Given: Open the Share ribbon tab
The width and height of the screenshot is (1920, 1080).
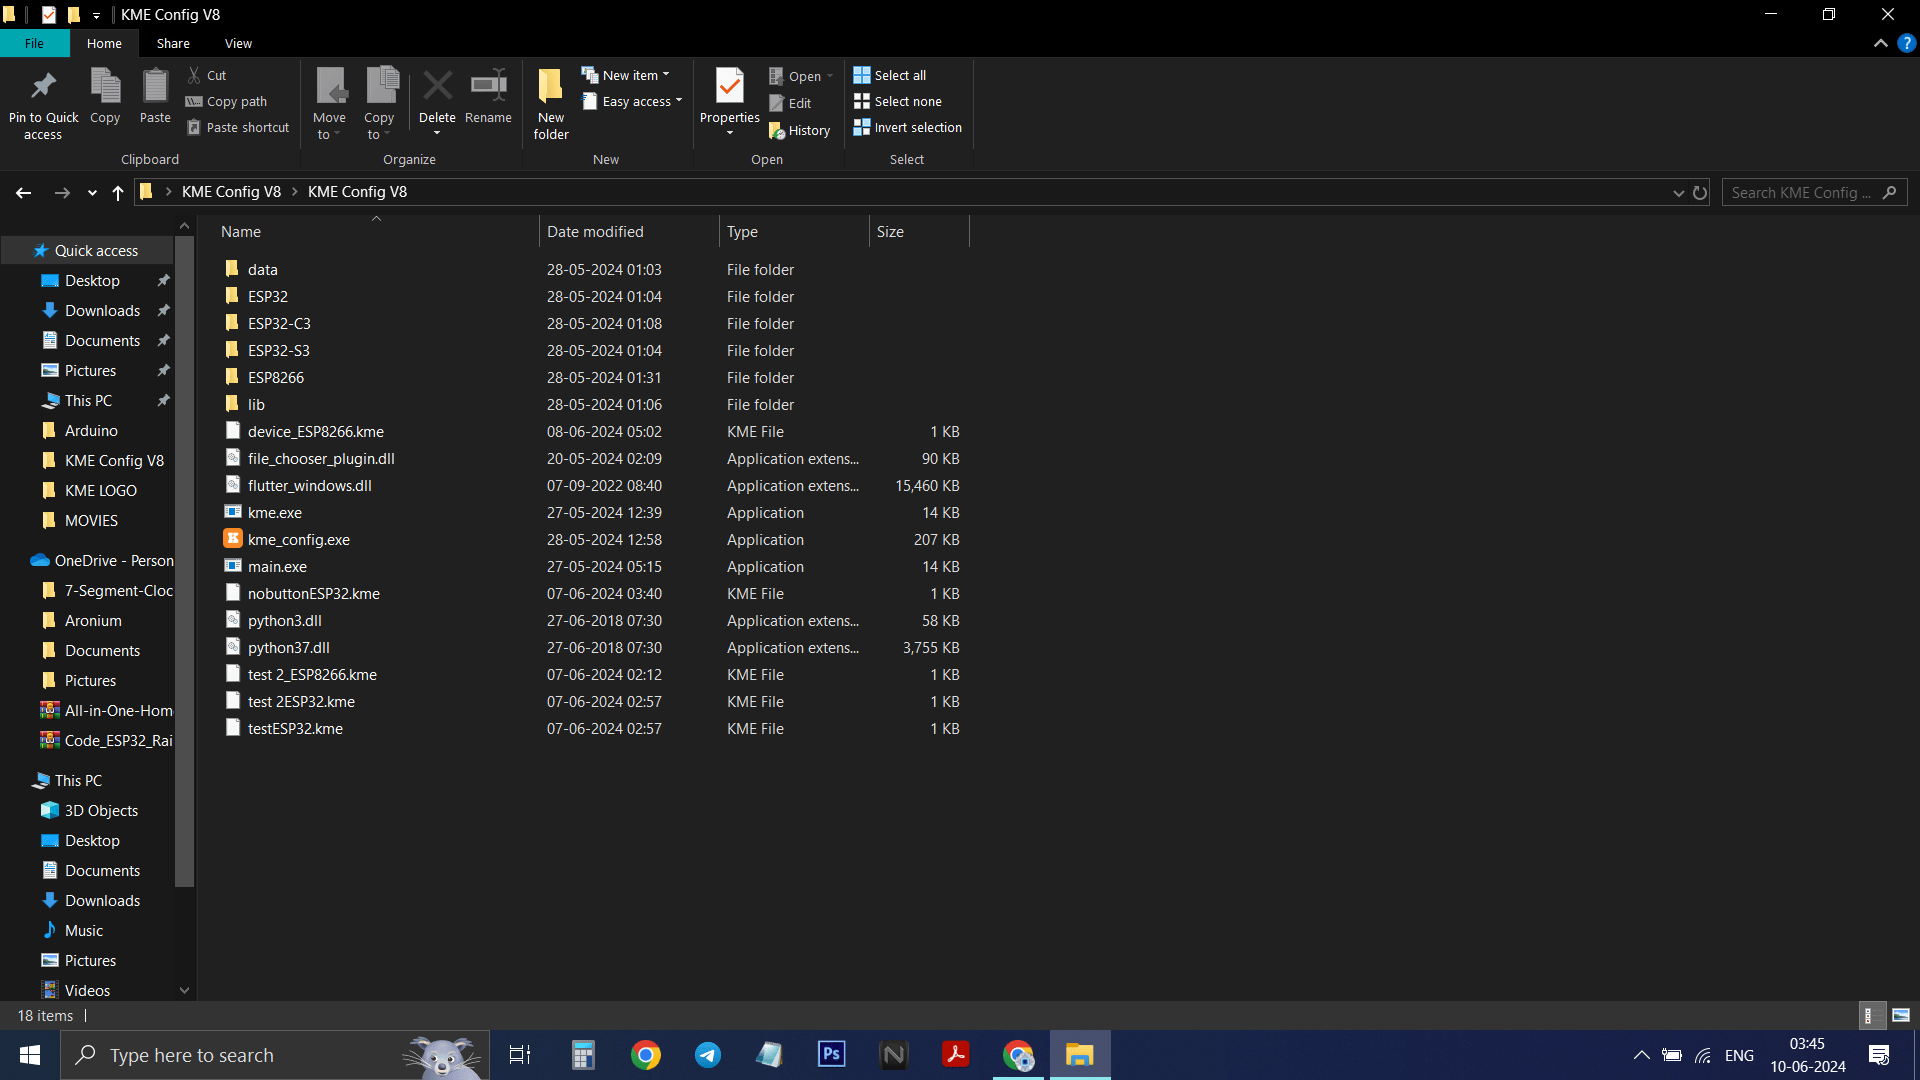Looking at the screenshot, I should (173, 44).
